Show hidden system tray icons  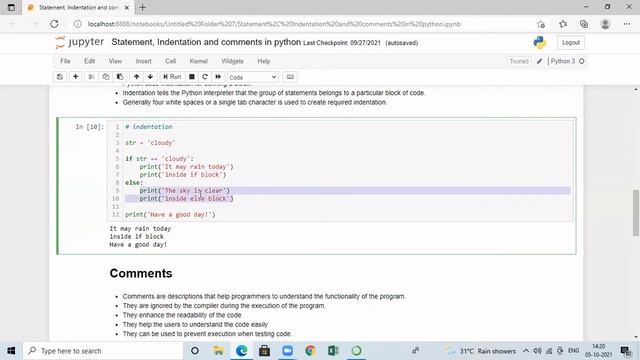526,351
